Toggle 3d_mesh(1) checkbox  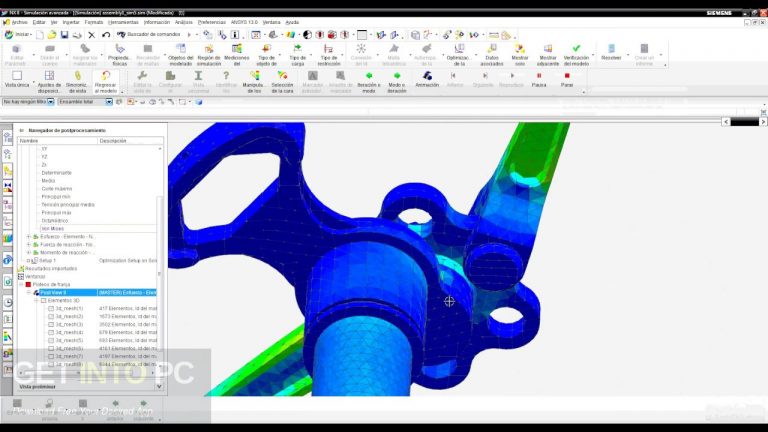coord(51,309)
